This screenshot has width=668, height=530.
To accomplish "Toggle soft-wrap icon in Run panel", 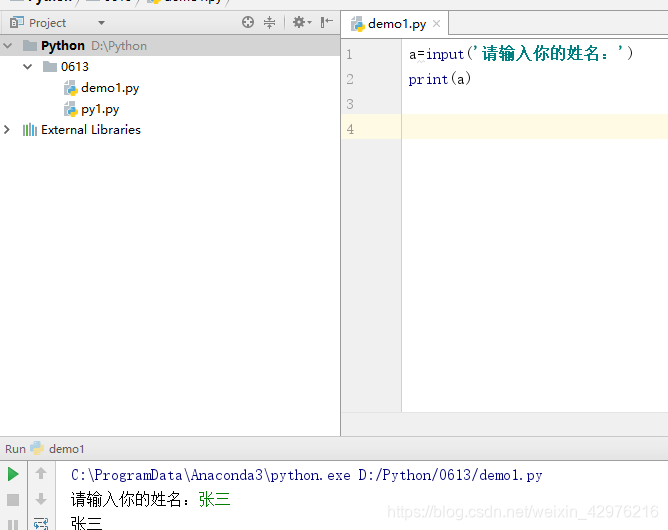I will click(x=41, y=524).
